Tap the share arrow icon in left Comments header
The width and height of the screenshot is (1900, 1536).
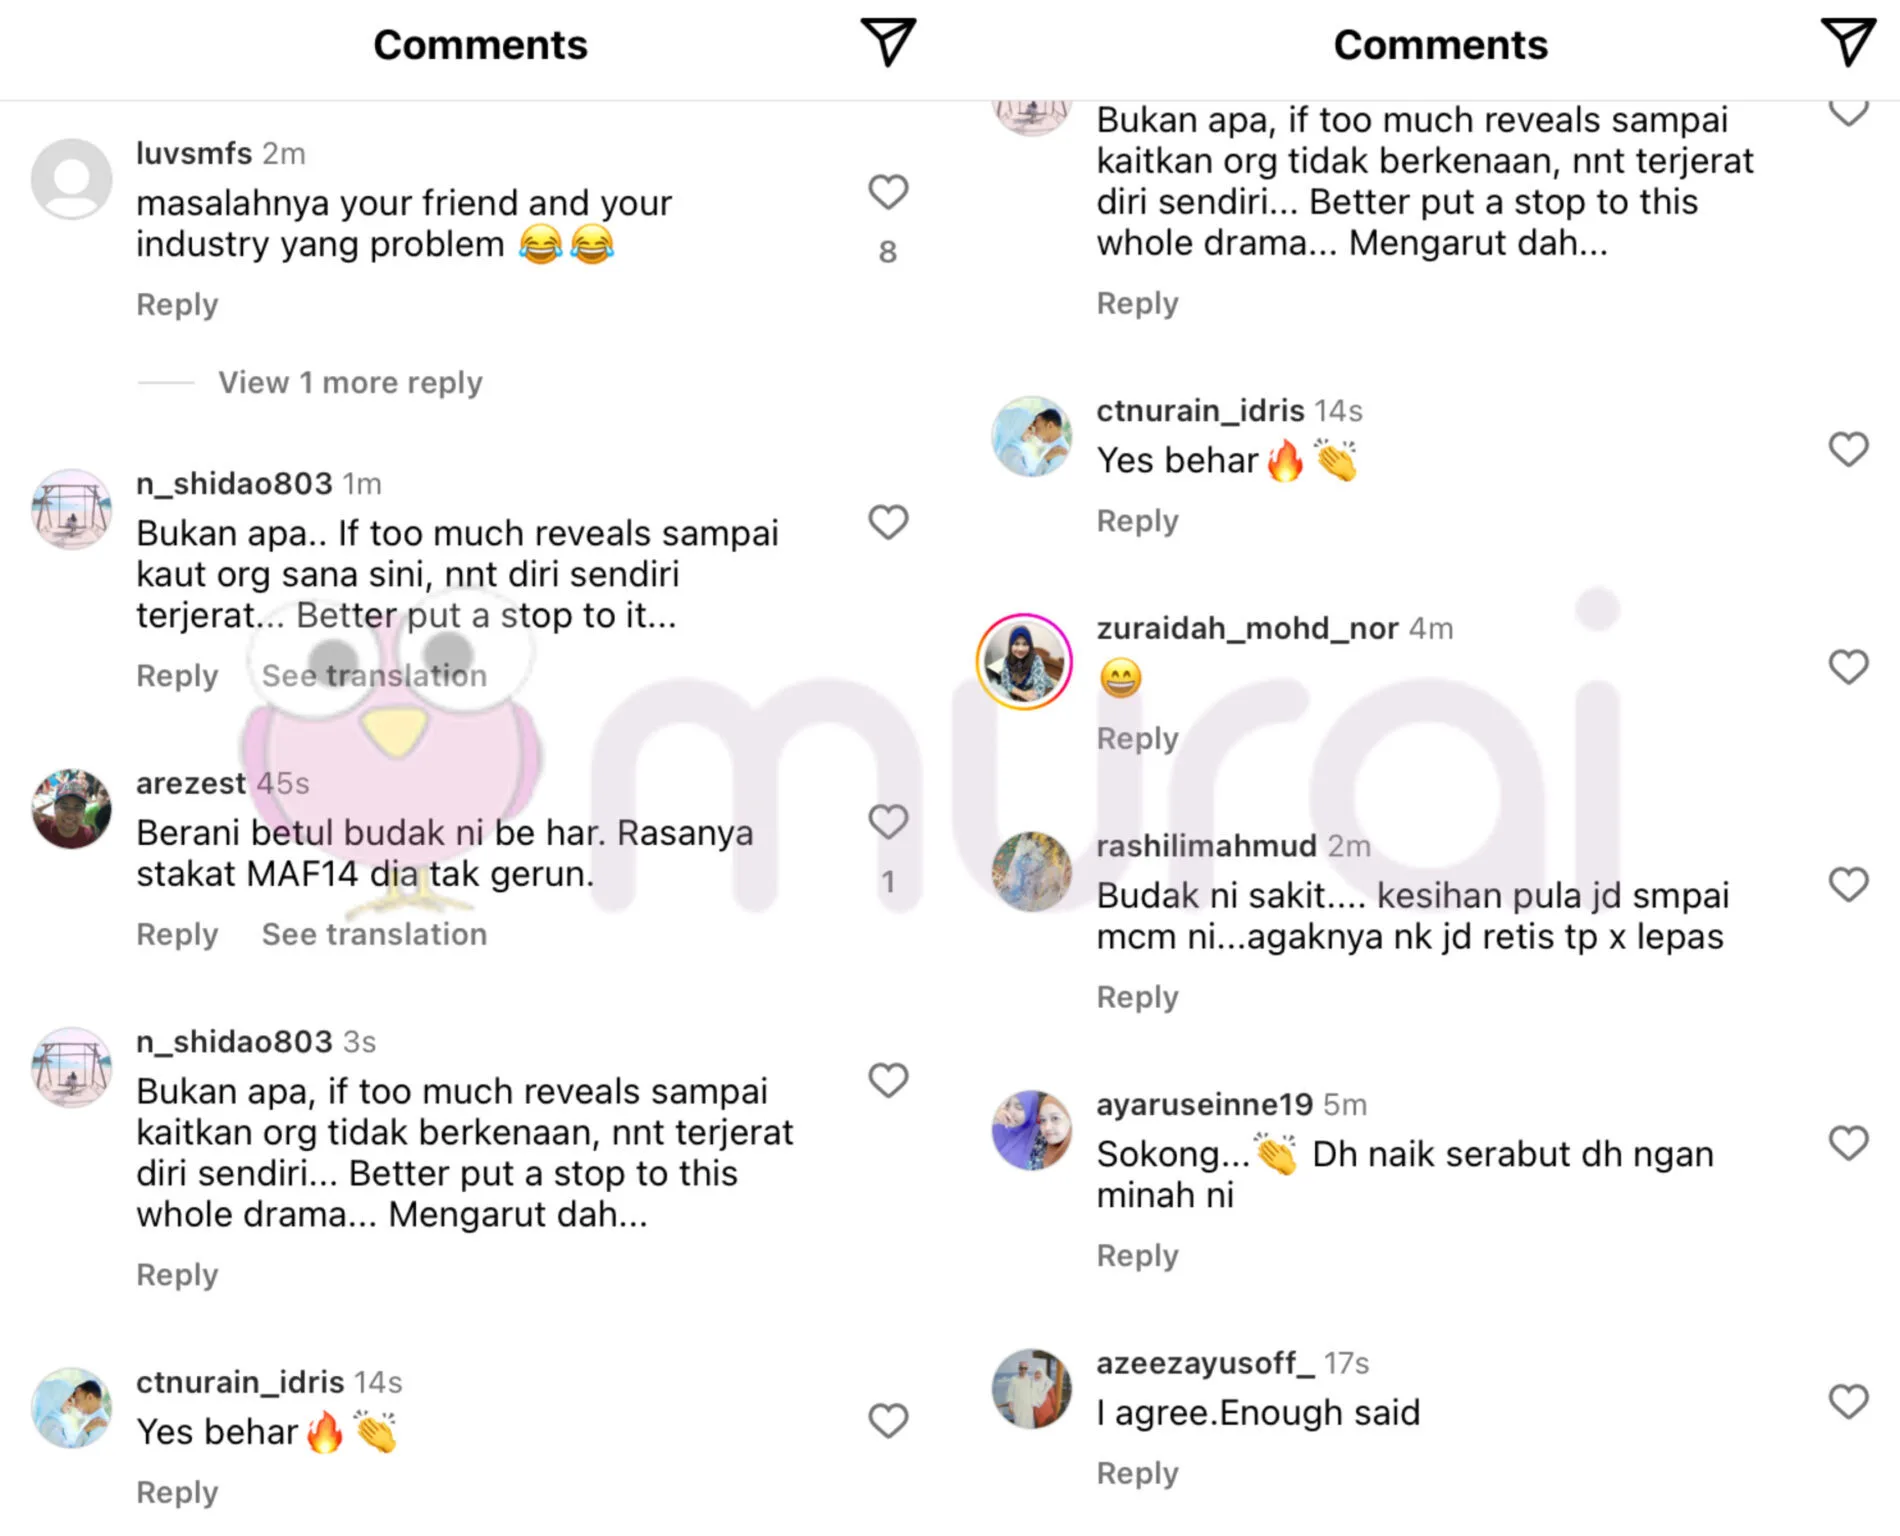click(888, 43)
